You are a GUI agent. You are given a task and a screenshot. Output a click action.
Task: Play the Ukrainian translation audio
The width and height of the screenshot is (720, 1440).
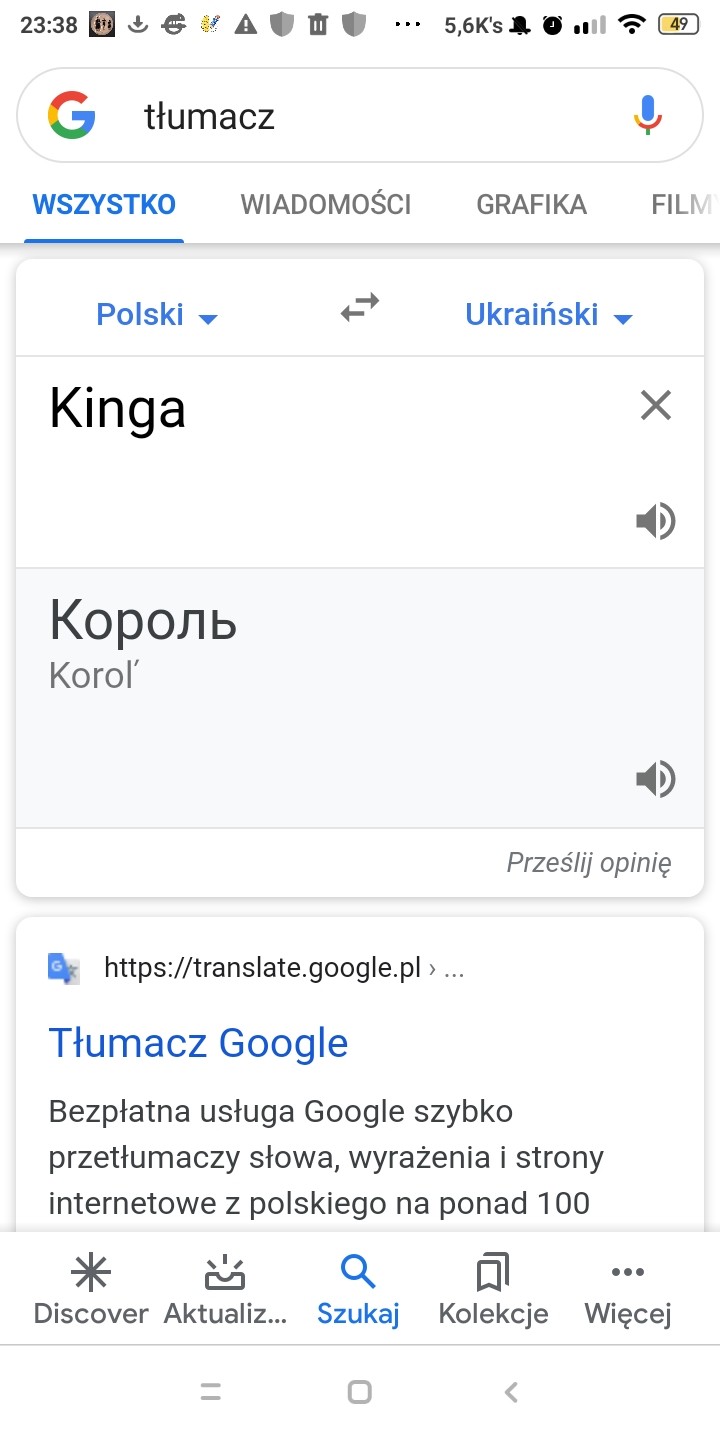pyautogui.click(x=656, y=780)
